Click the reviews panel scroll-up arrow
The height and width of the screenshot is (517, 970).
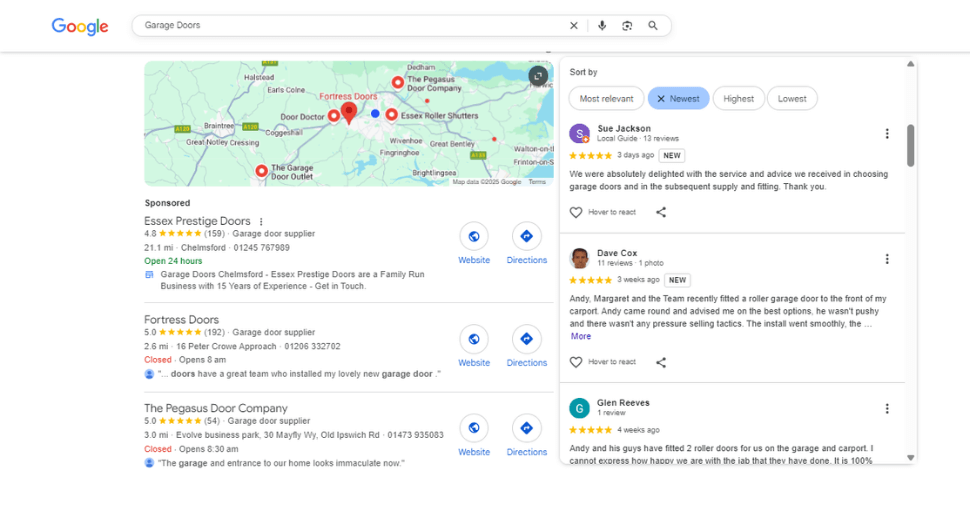click(x=910, y=64)
